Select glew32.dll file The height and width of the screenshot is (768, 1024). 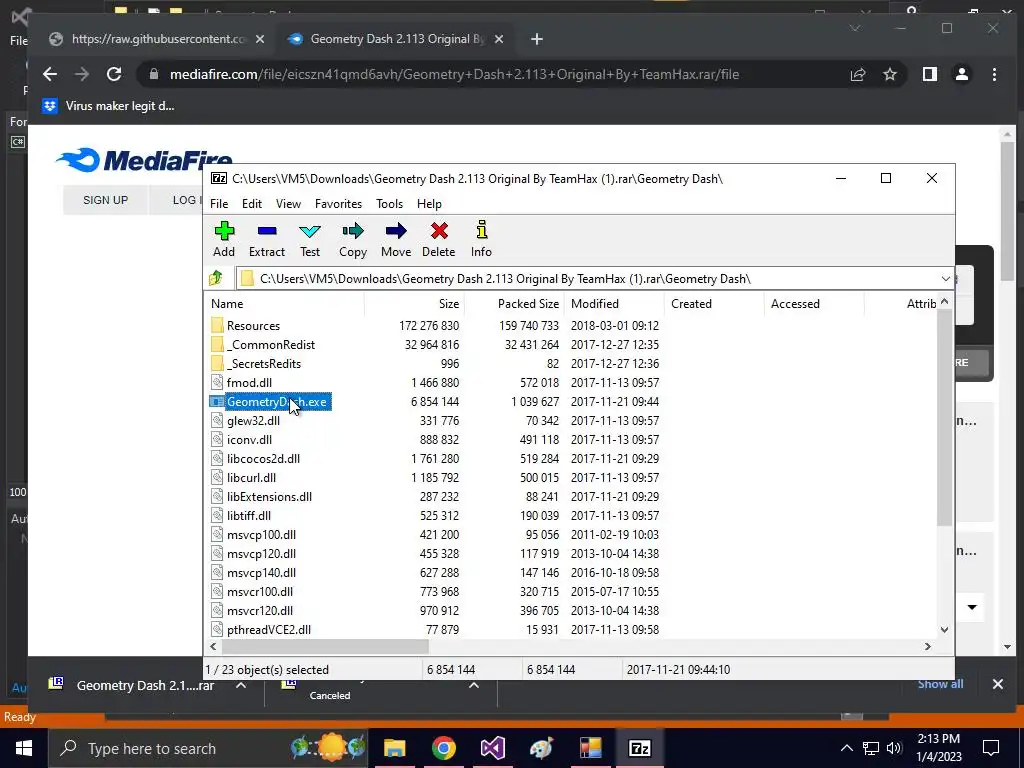click(x=253, y=421)
